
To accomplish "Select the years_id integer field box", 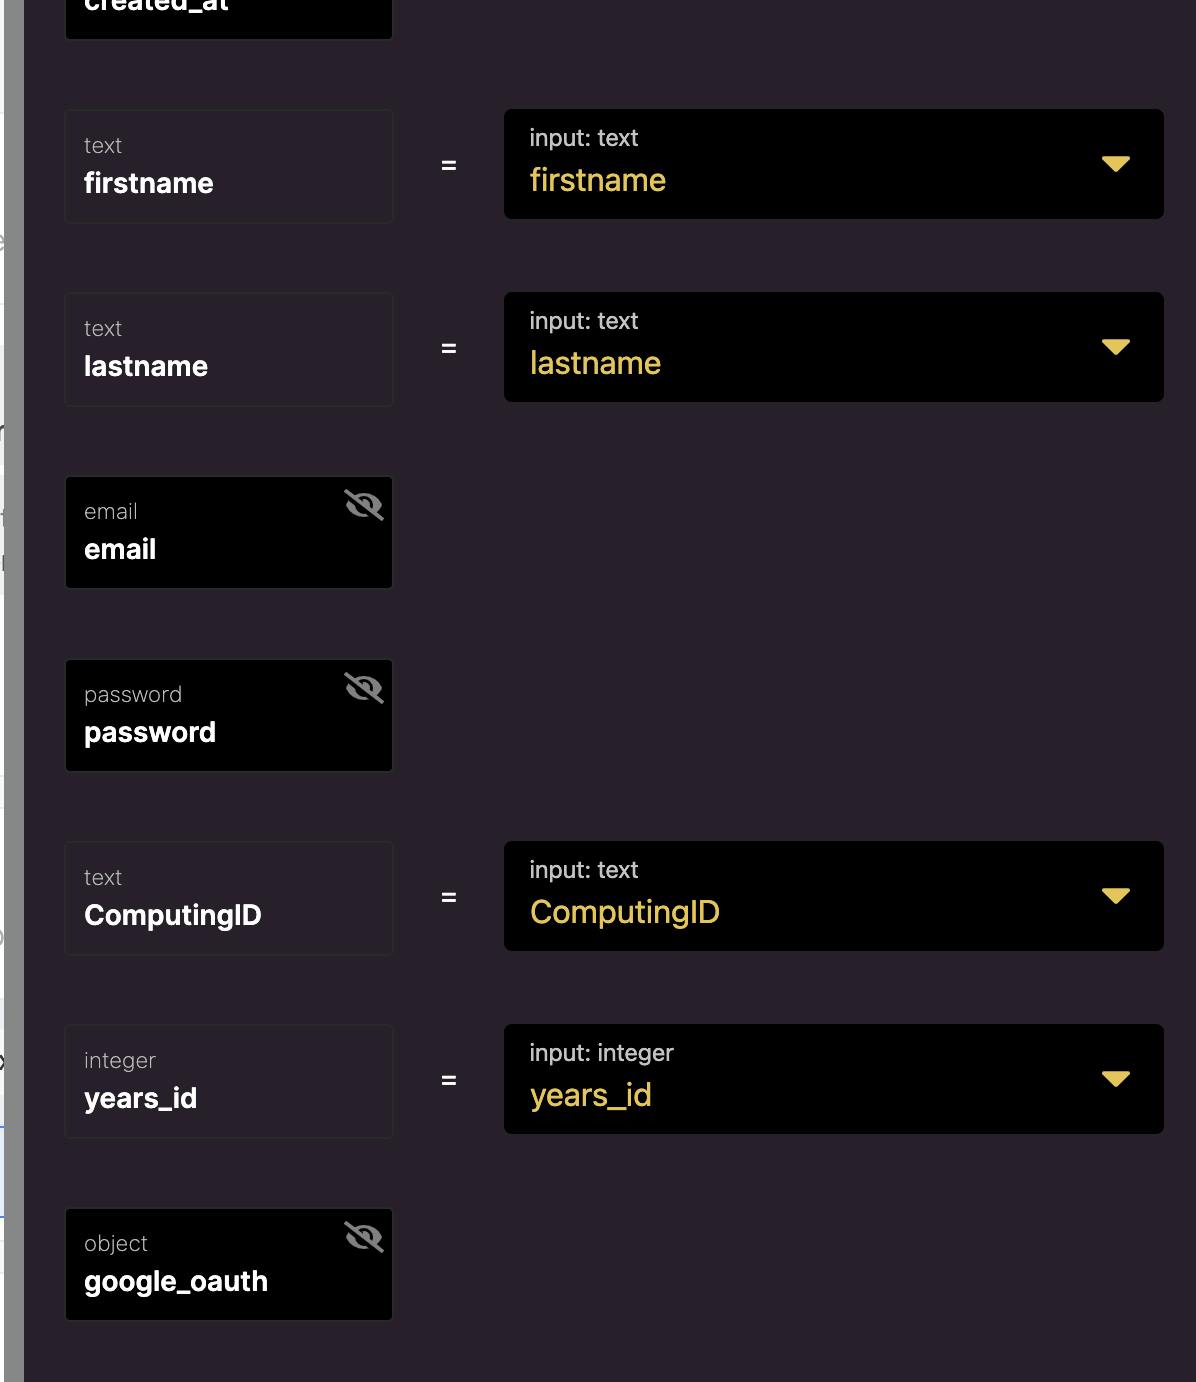I will pyautogui.click(x=228, y=1081).
